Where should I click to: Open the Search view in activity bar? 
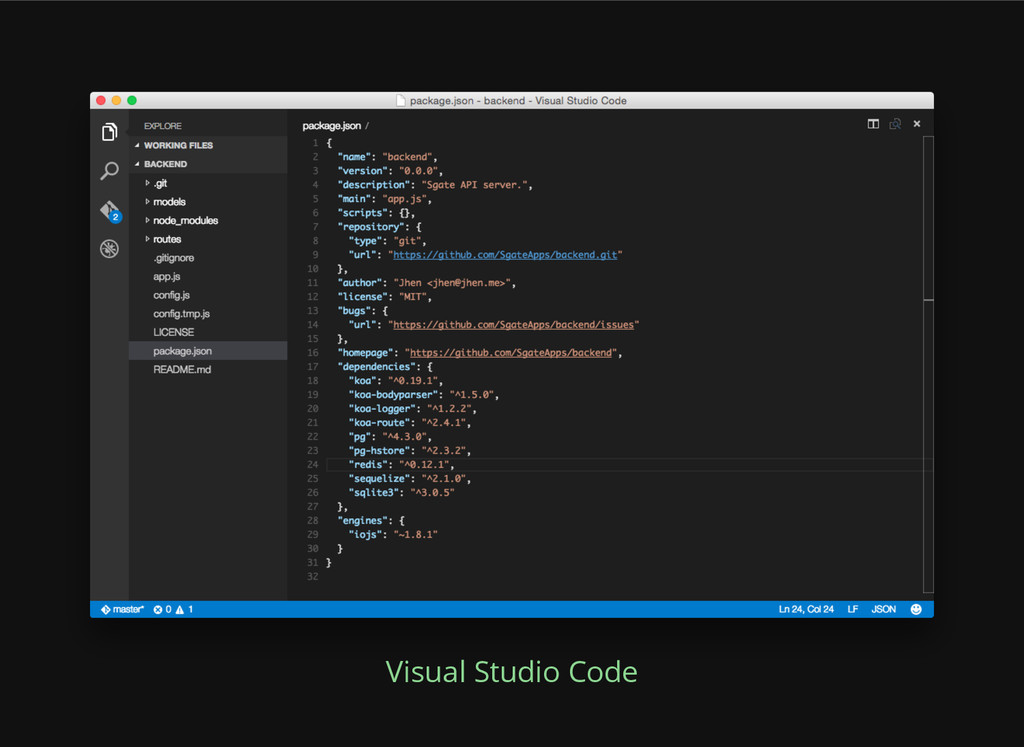point(109,171)
